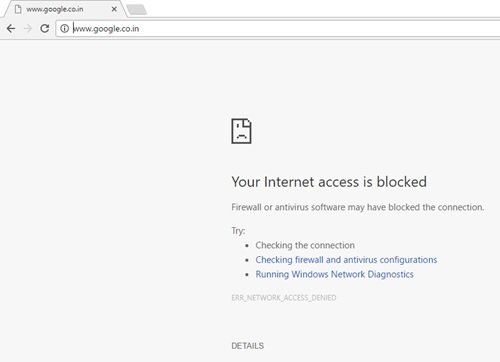Viewport: 500px width, 362px height.
Task: Launch Running Windows Network Diagnostics link
Action: 334,274
